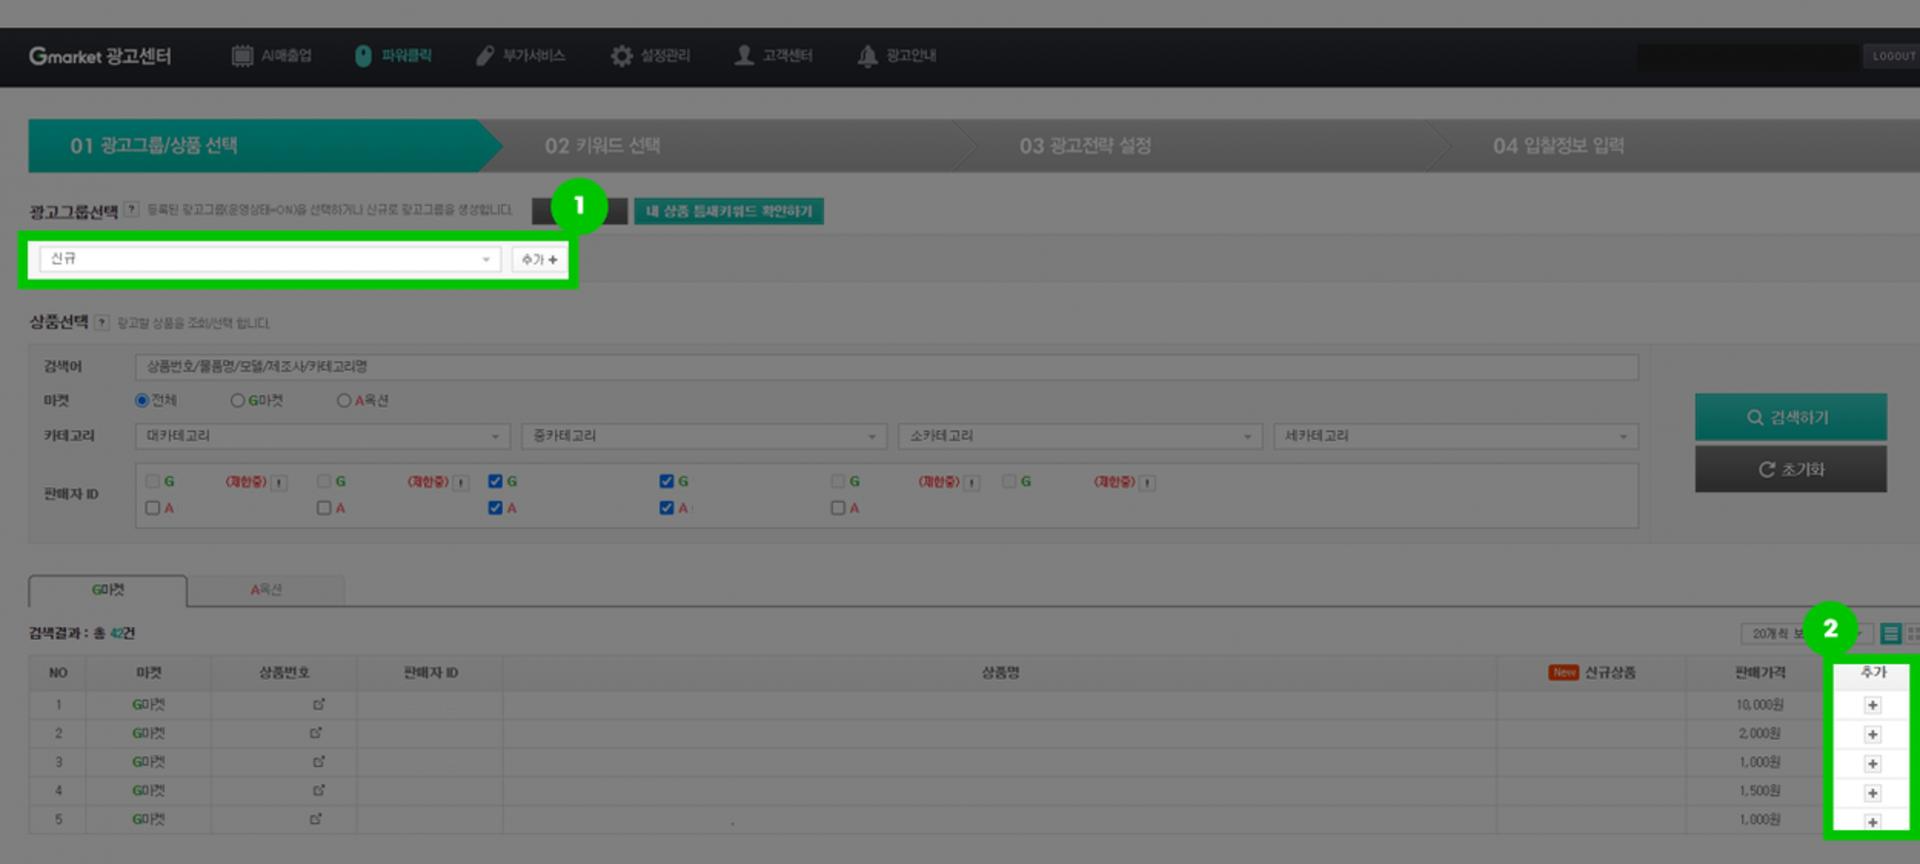
Task: Click the help icon next to 상품선택
Action: pyautogui.click(x=102, y=322)
